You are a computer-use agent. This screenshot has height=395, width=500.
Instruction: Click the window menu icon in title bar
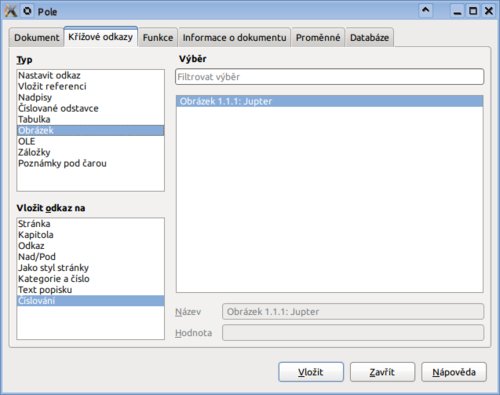coord(11,11)
